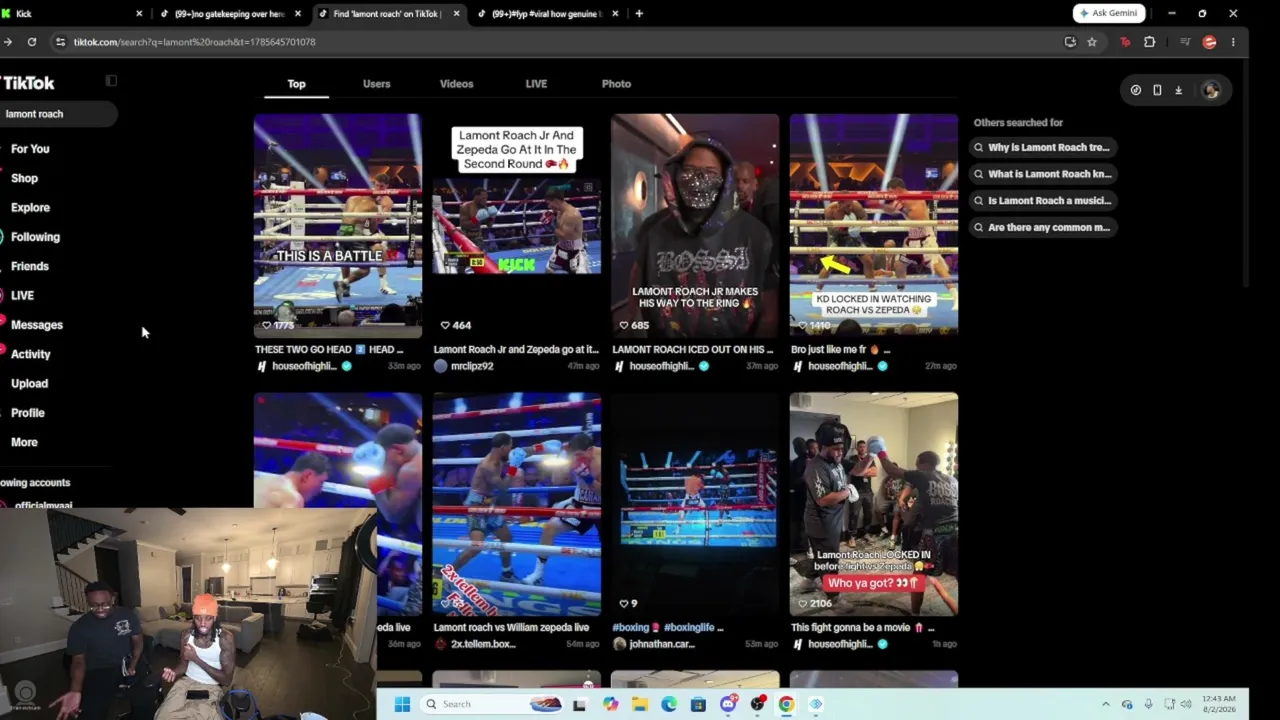The height and width of the screenshot is (720, 1280).
Task: Open johnathan.car... user profile link
Action: tap(662, 644)
